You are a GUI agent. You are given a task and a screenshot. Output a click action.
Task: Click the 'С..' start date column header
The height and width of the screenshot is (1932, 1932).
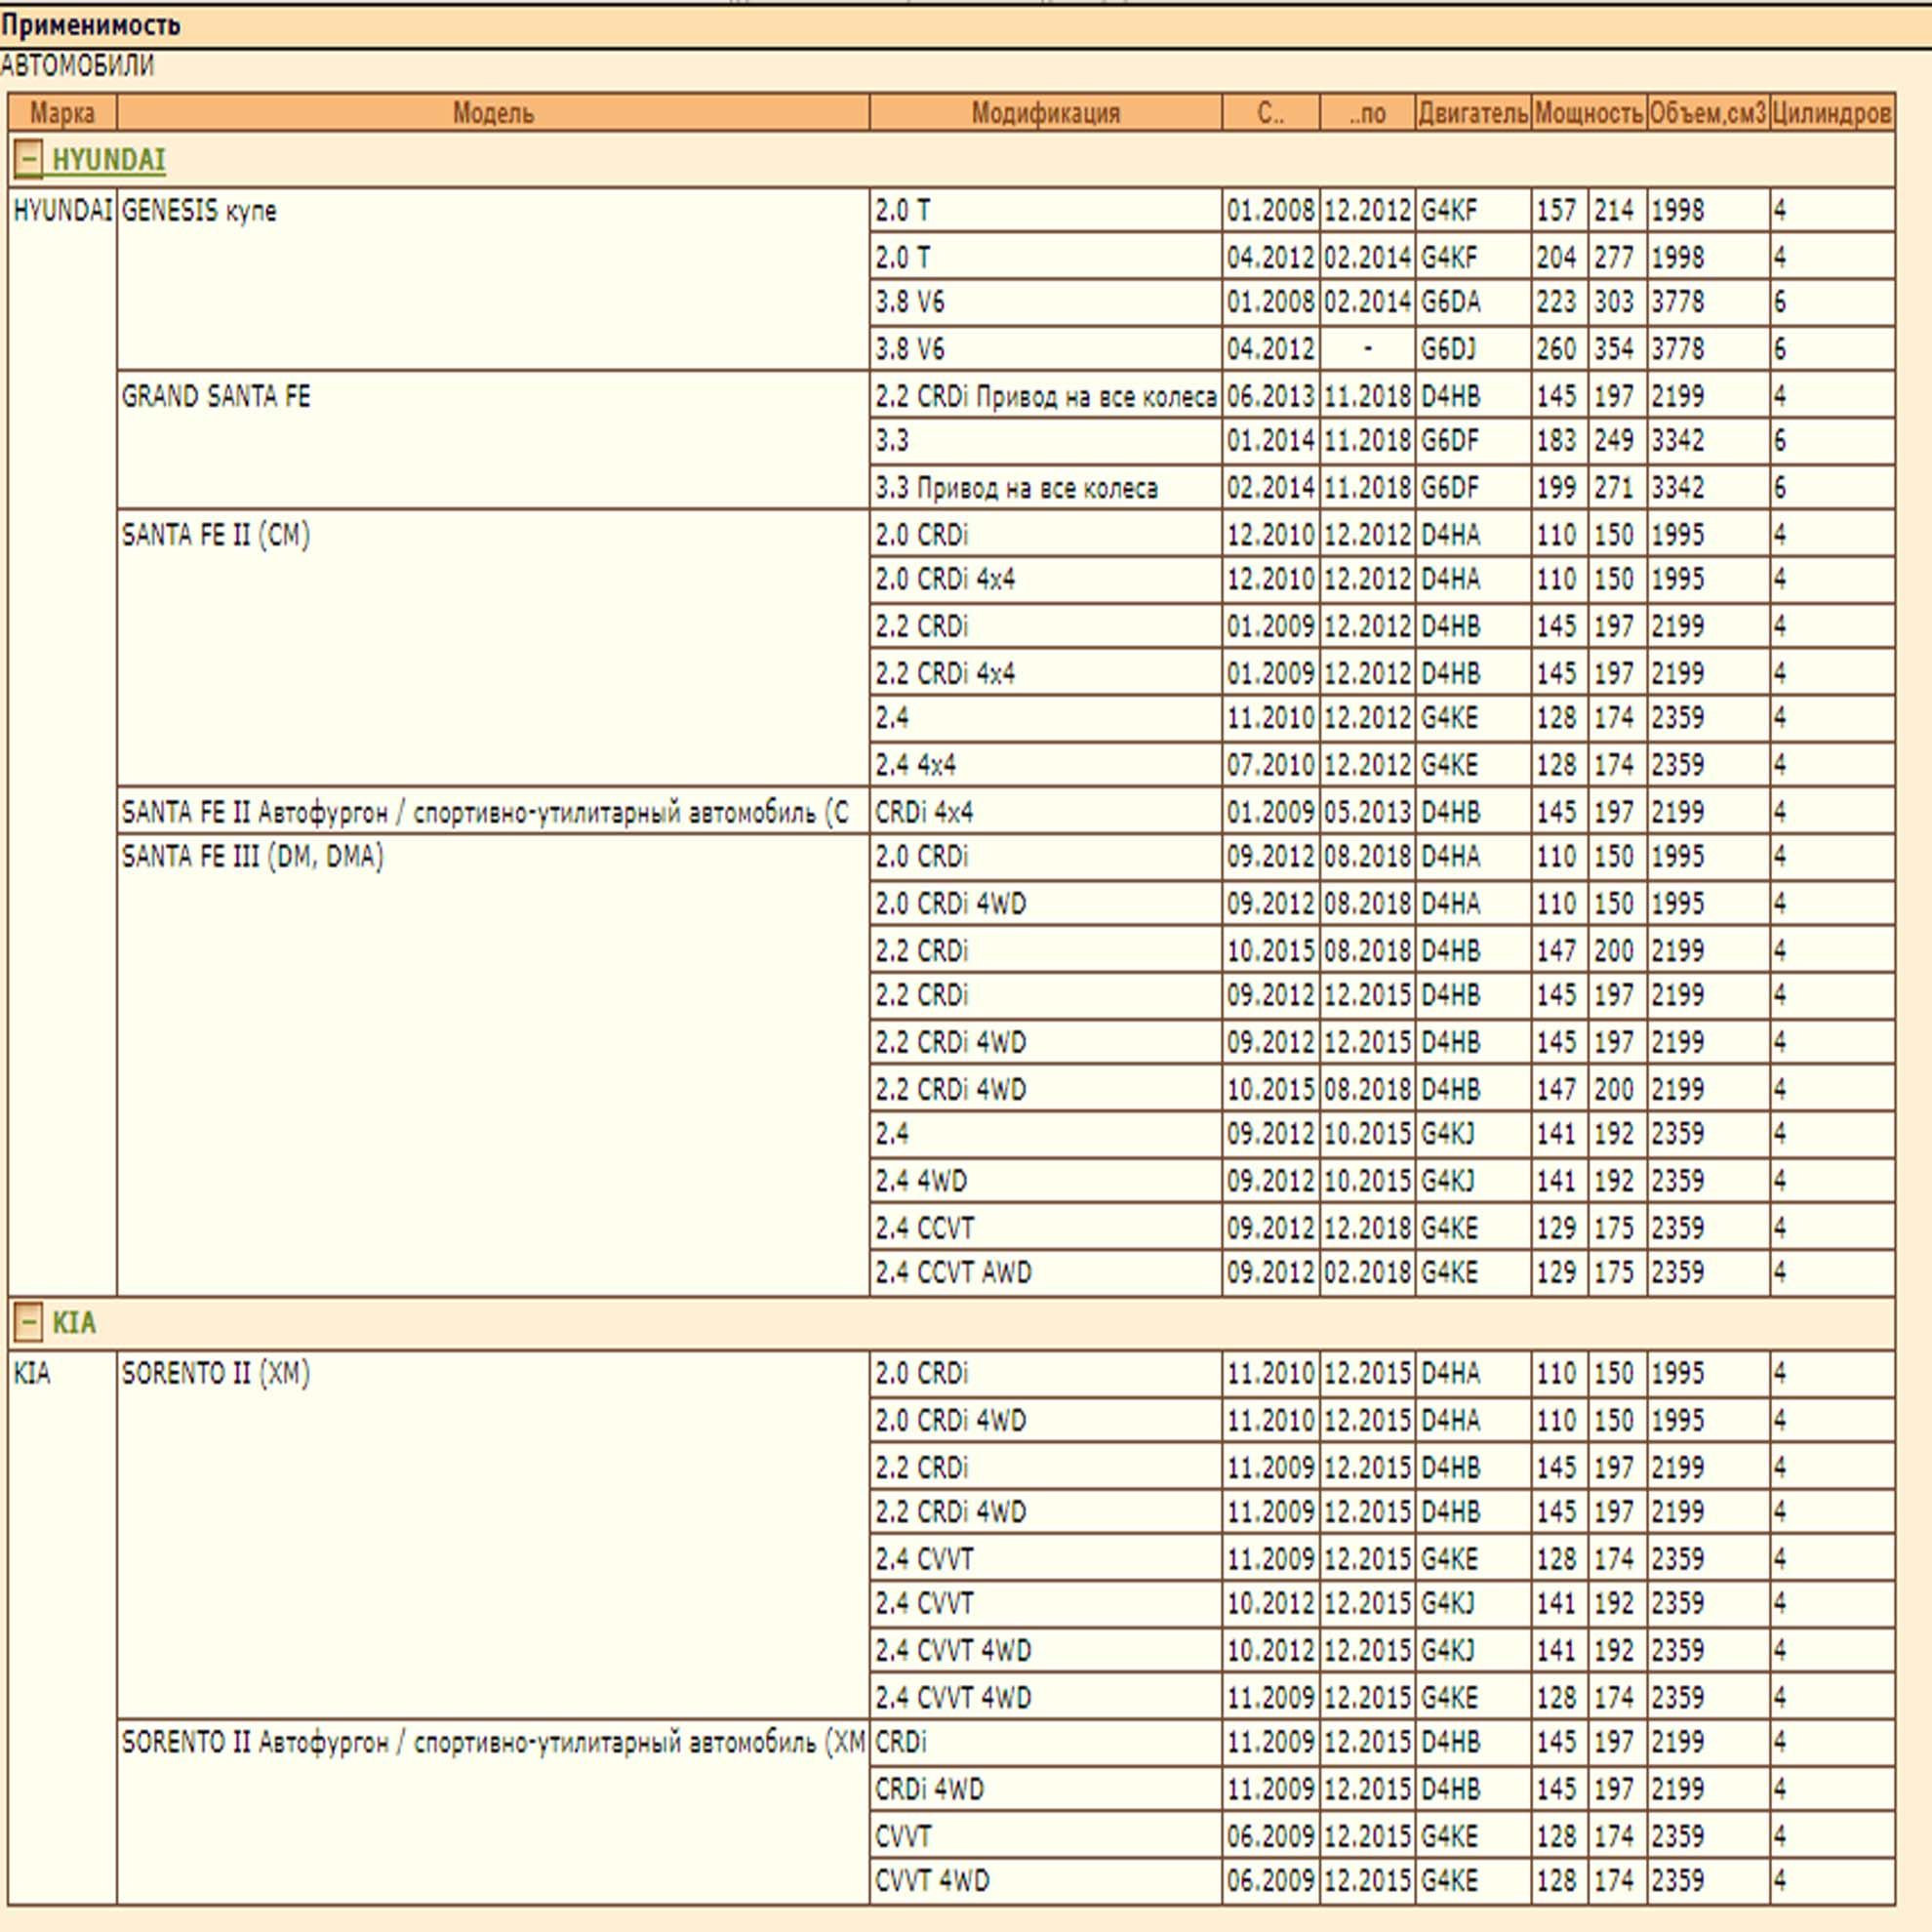[1271, 113]
